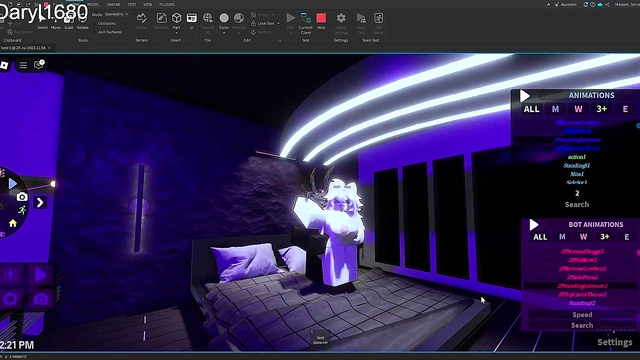The width and height of the screenshot is (640, 360).
Task: Click the Exit Game icon
Action: (x=378, y=23)
